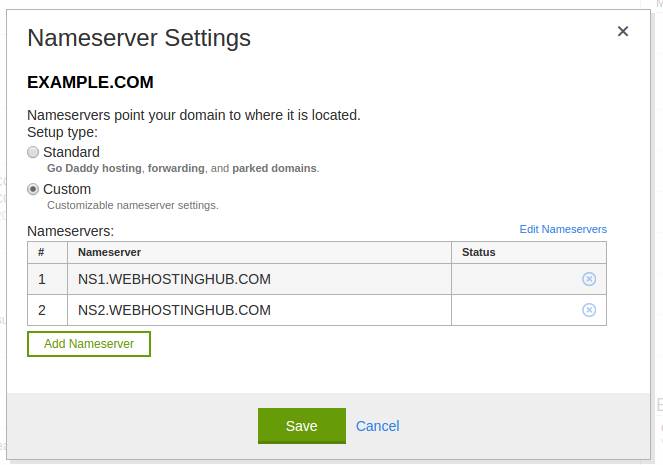Click the Nameserver column header
This screenshot has width=663, height=465.
click(109, 252)
